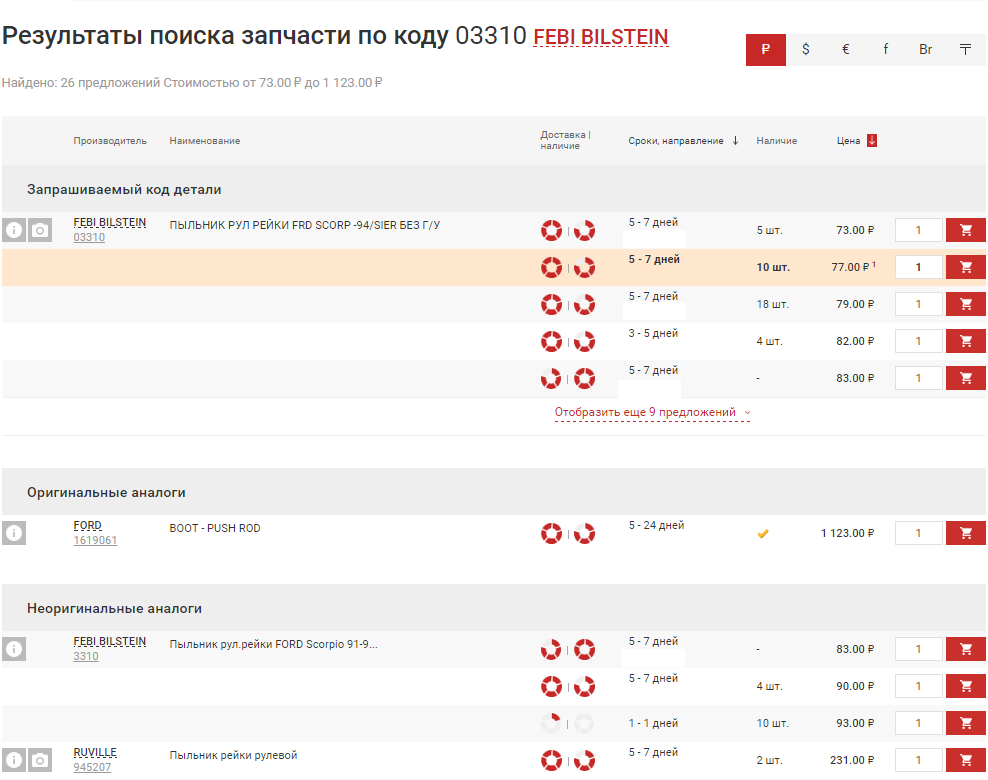Add the 90.00 ₽ offer to cart
The height and width of the screenshot is (780, 988).
965,686
